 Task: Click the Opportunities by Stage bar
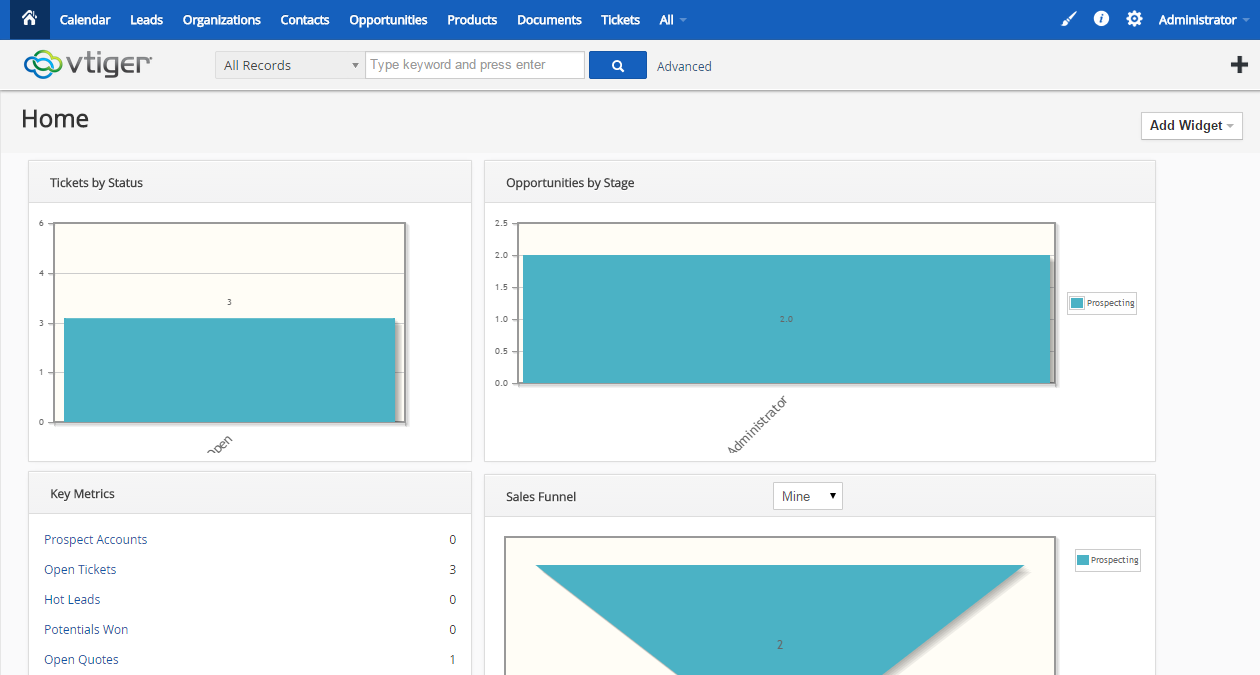click(786, 319)
